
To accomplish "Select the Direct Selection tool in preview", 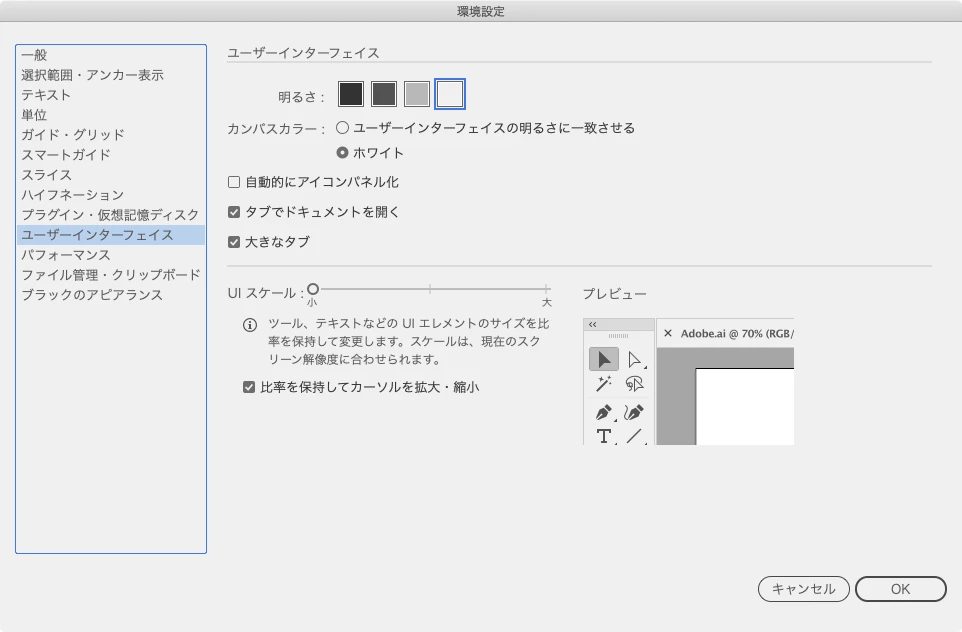I will pos(634,360).
